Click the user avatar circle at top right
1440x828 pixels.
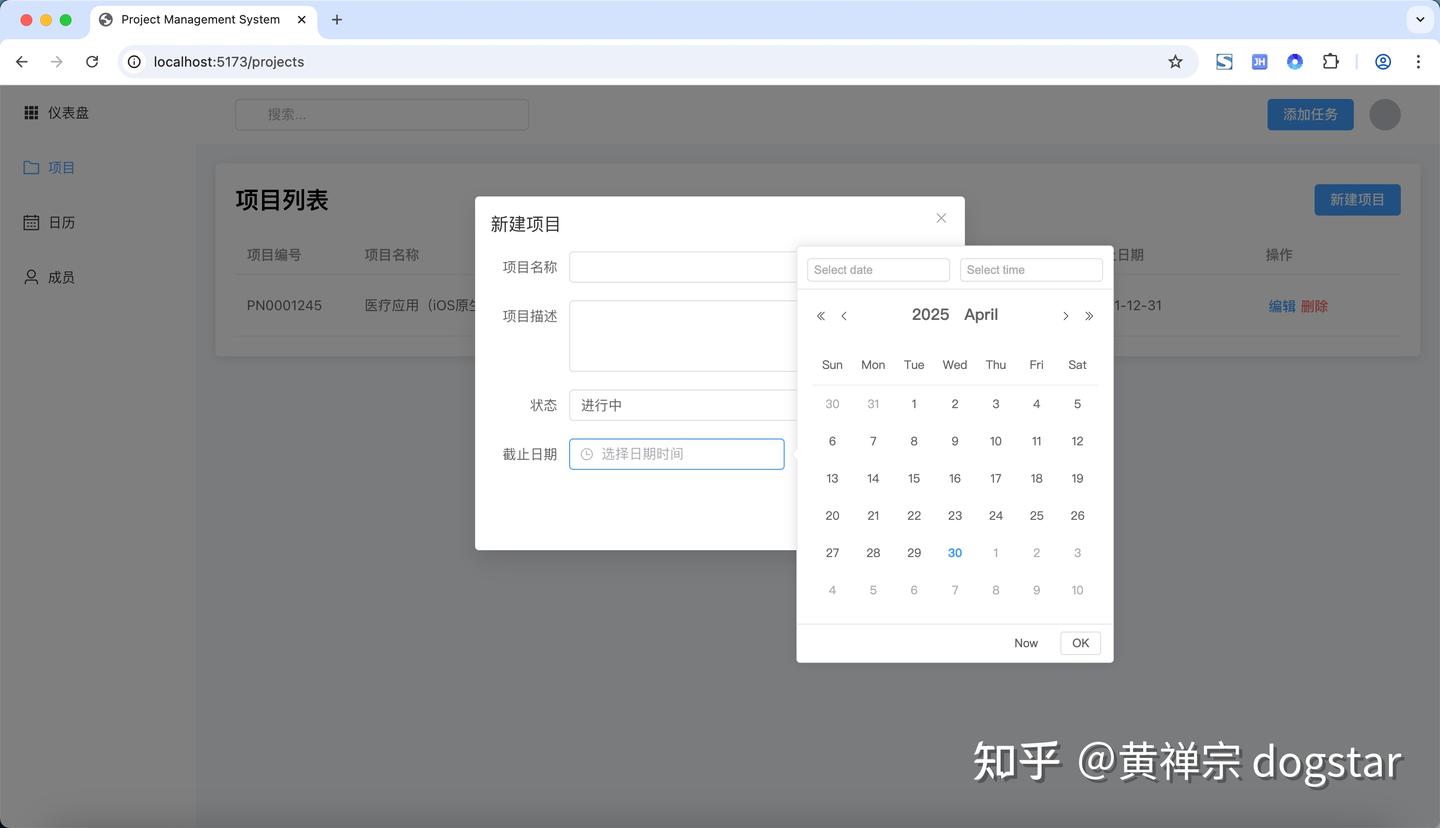click(x=1384, y=114)
